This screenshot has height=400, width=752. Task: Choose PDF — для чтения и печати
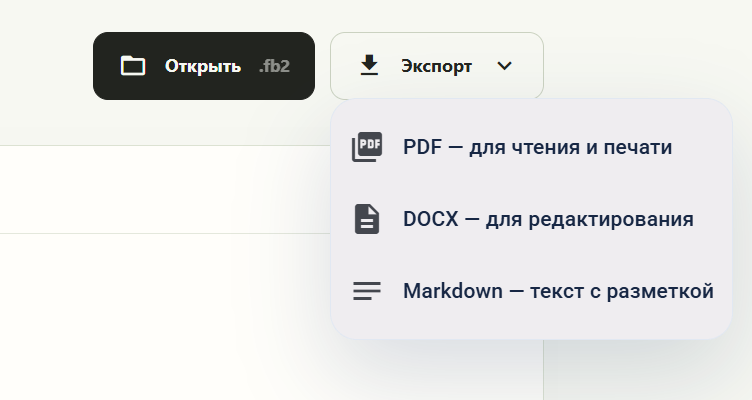coord(531,147)
